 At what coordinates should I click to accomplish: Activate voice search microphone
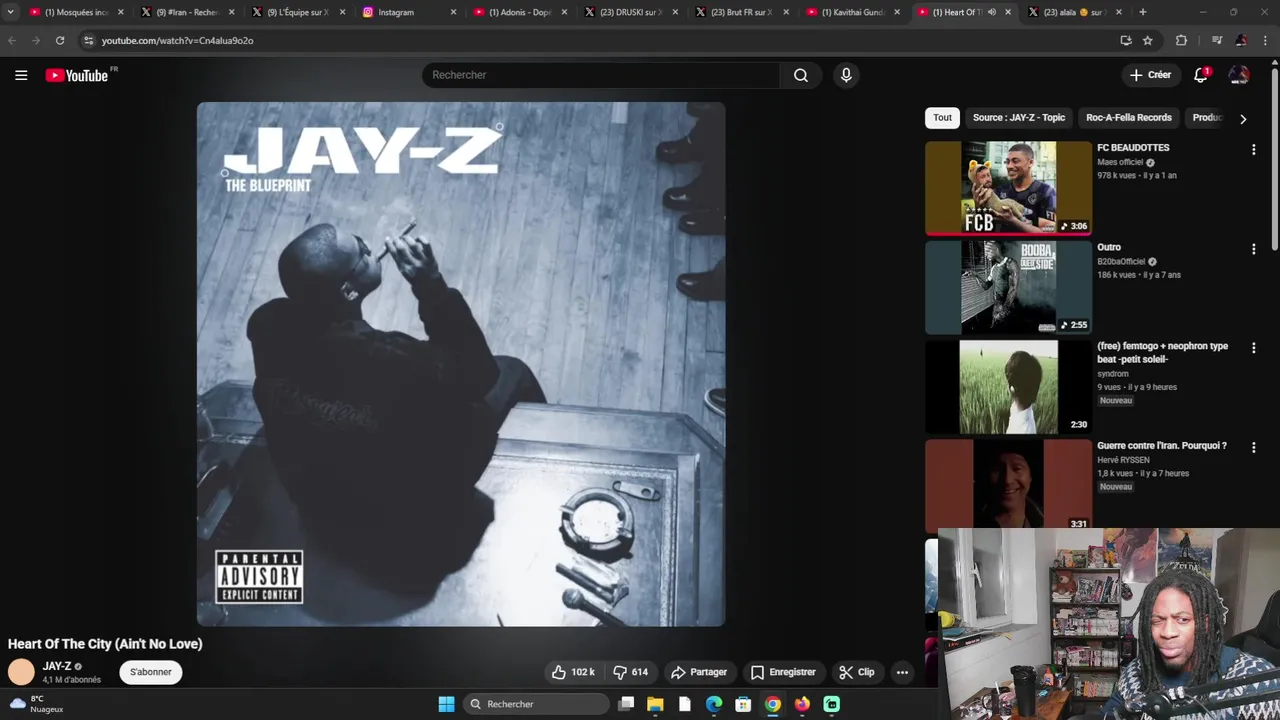point(846,75)
